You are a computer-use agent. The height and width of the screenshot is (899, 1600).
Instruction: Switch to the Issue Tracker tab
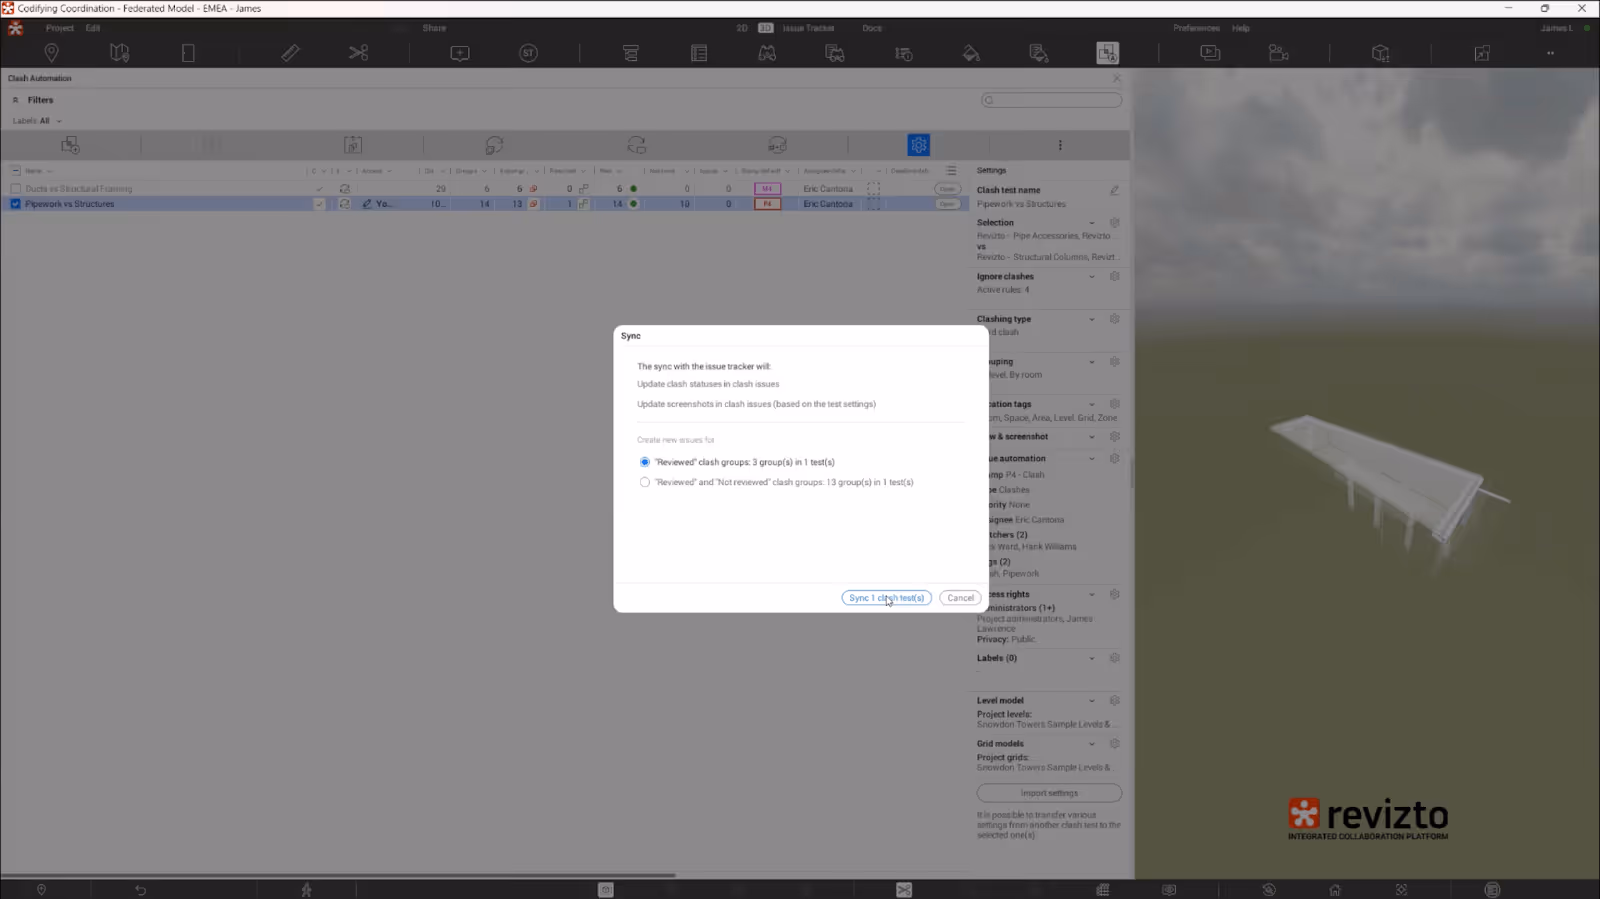[x=808, y=28]
